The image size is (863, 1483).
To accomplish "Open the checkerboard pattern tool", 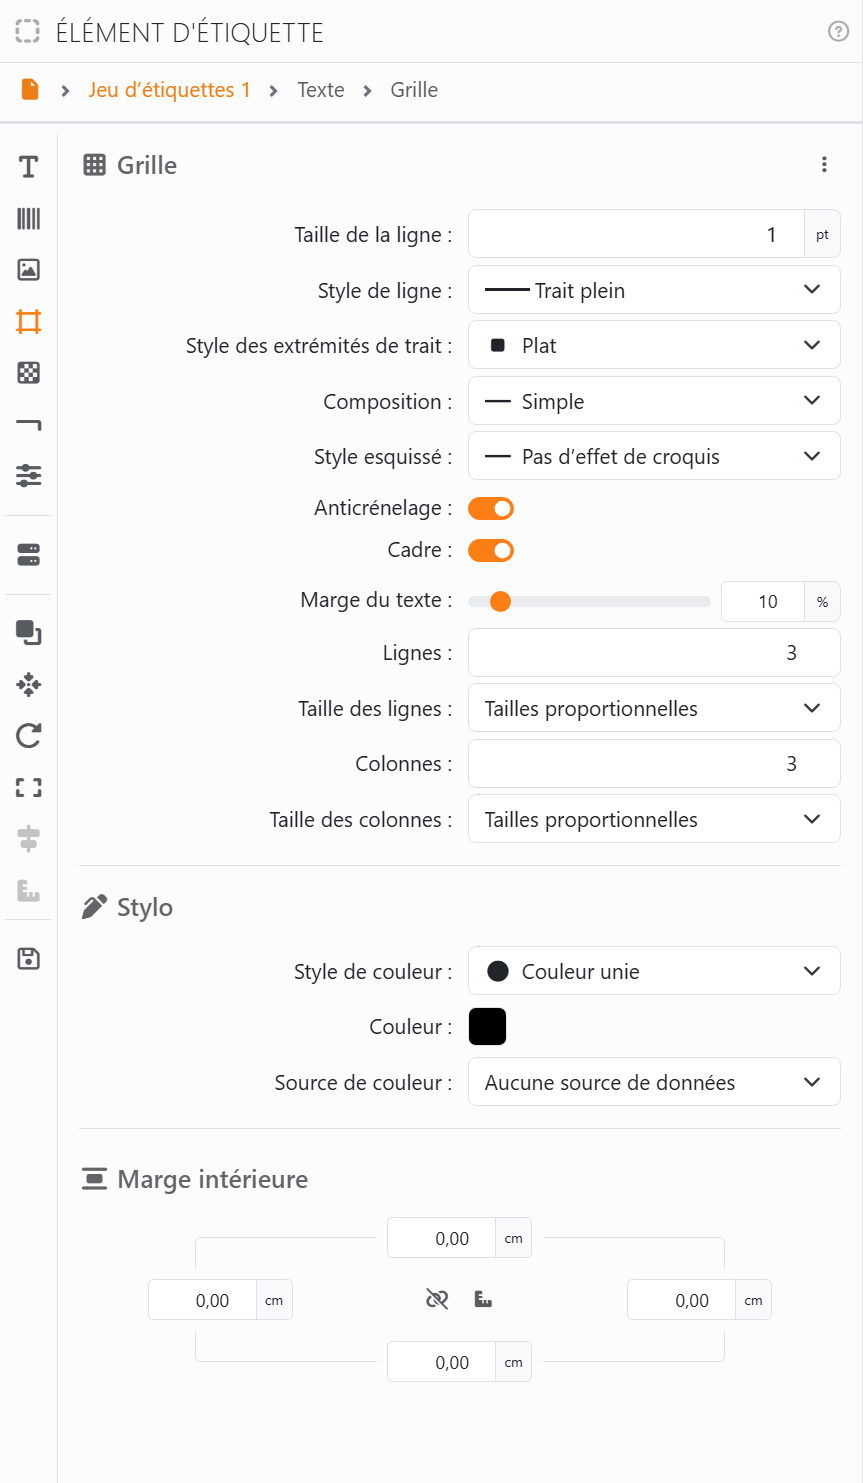I will tap(29, 373).
